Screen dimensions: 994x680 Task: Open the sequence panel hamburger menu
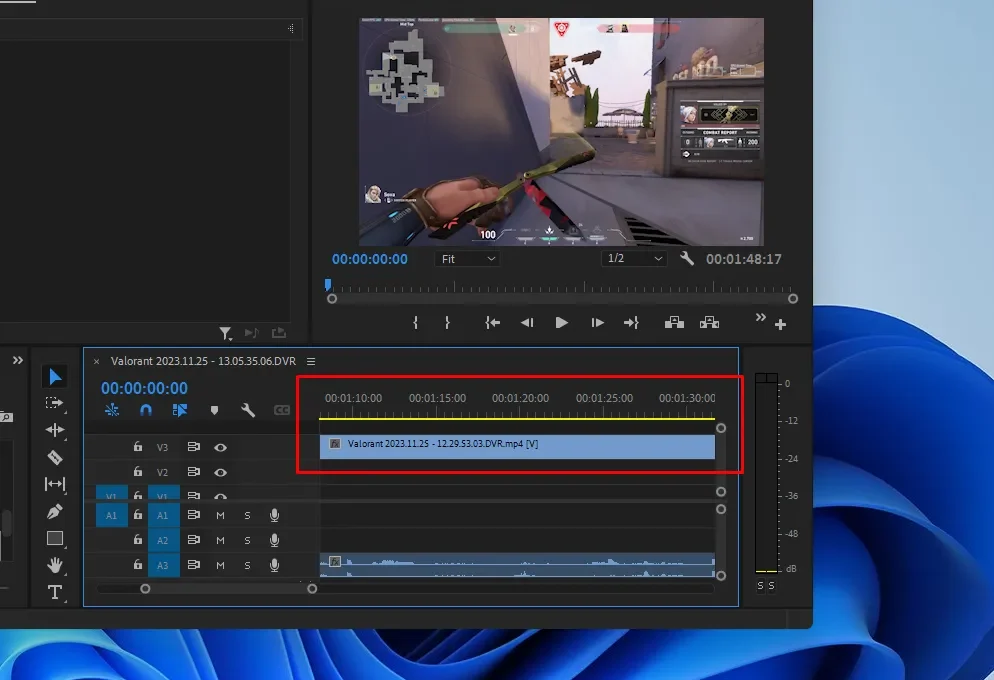(311, 361)
